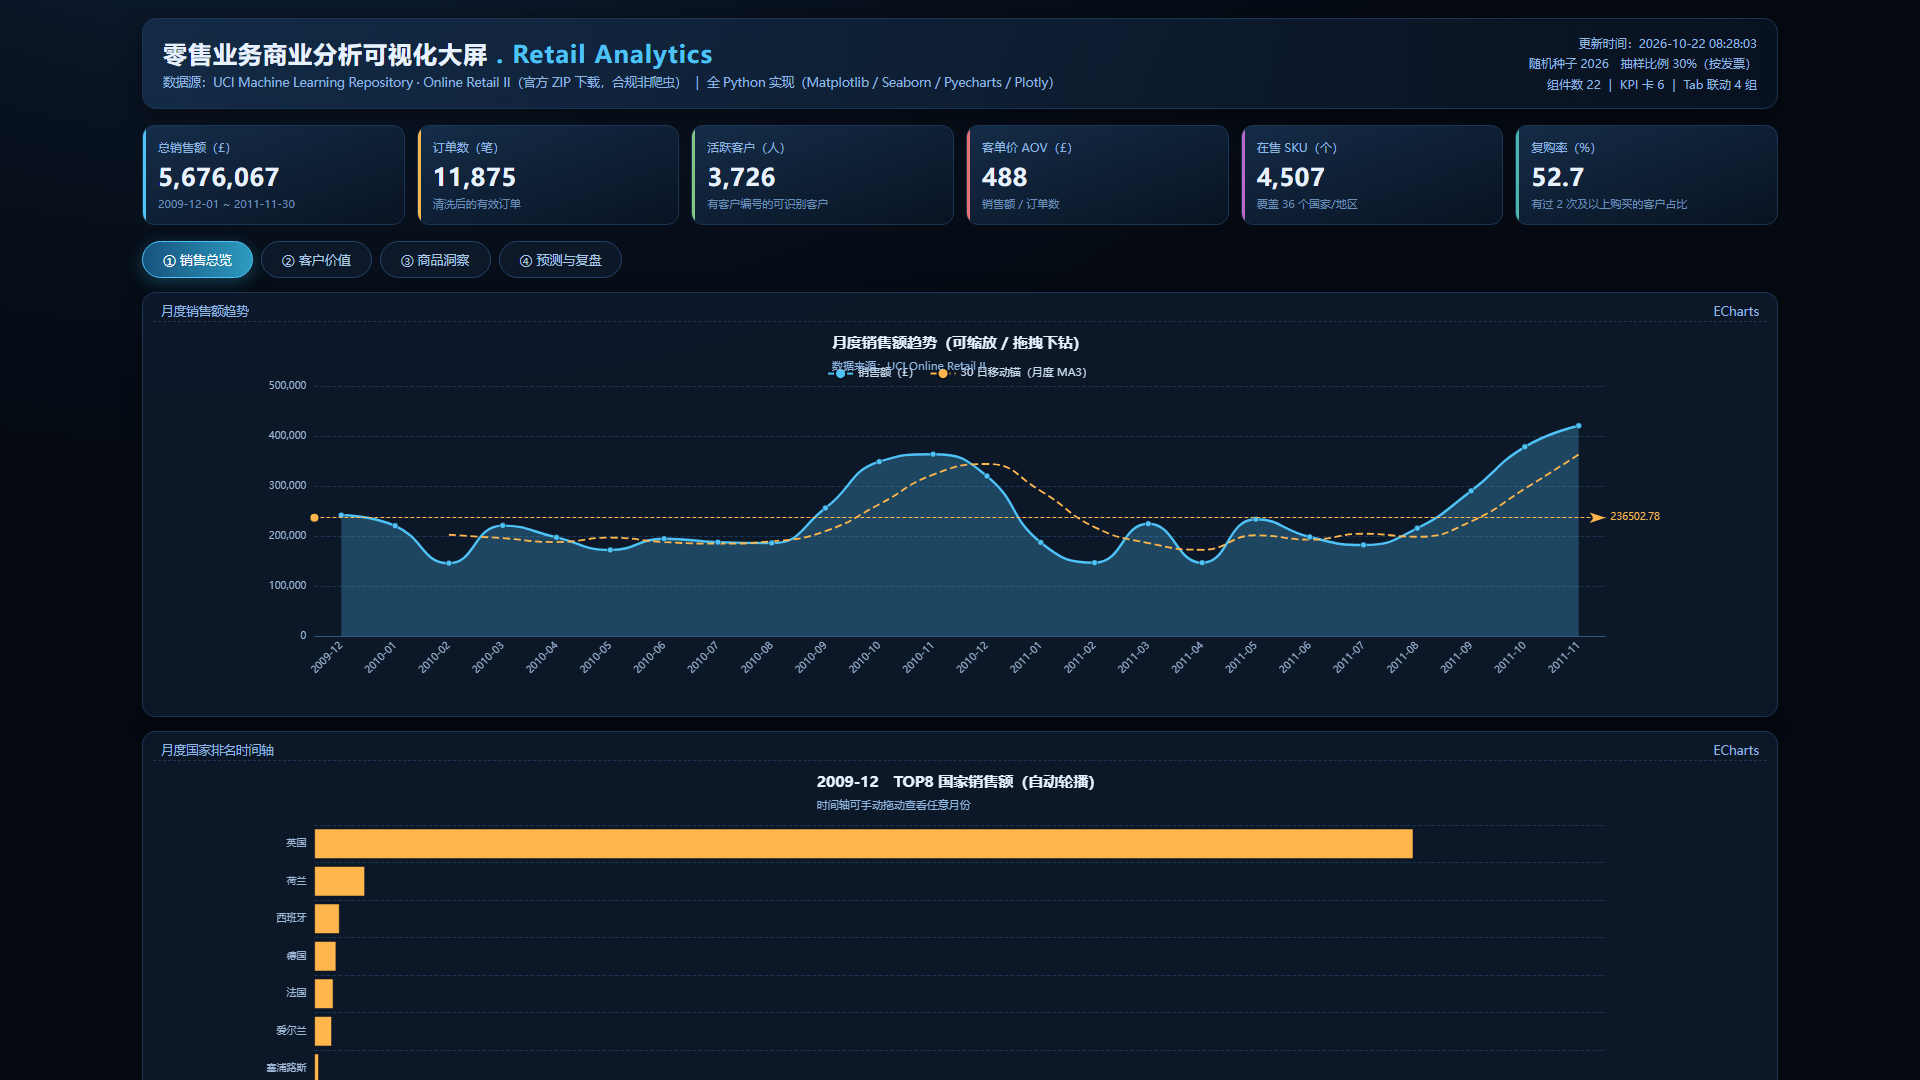Click the 2011-11 sales data point
This screenshot has height=1080, width=1920.
pos(1578,426)
